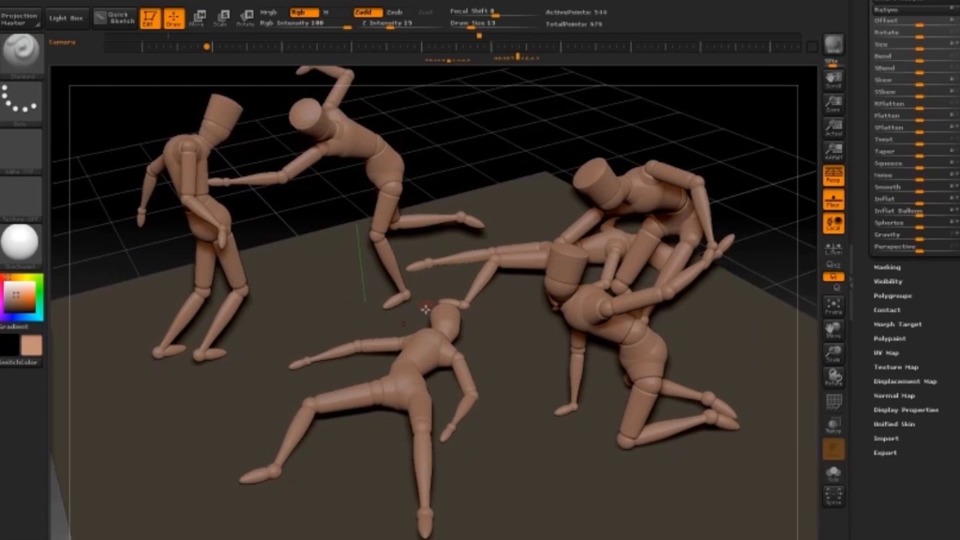The width and height of the screenshot is (960, 540).
Task: Activate the Edit mode button
Action: click(x=150, y=18)
